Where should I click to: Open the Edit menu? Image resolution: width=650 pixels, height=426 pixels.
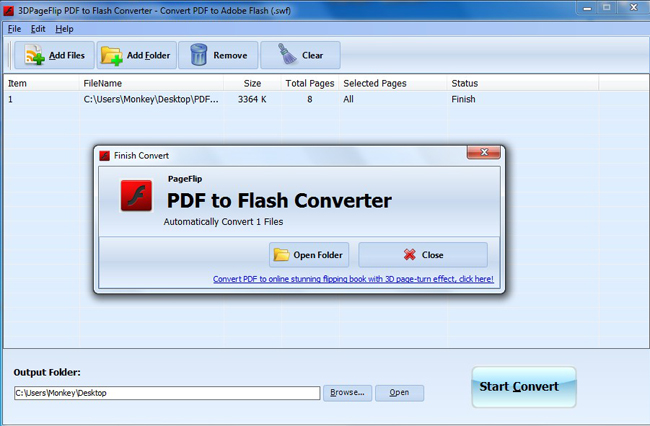38,29
